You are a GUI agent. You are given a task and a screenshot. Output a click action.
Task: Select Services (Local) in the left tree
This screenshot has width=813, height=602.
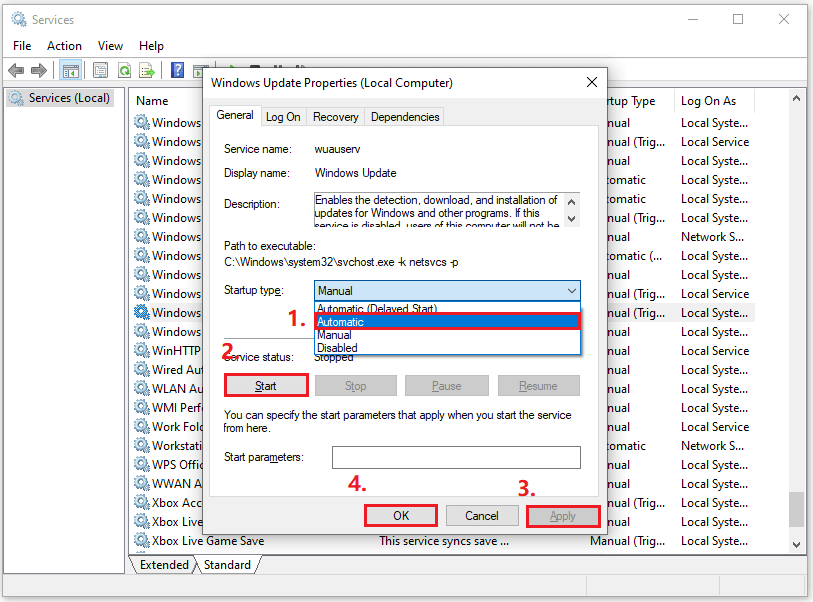coord(60,97)
